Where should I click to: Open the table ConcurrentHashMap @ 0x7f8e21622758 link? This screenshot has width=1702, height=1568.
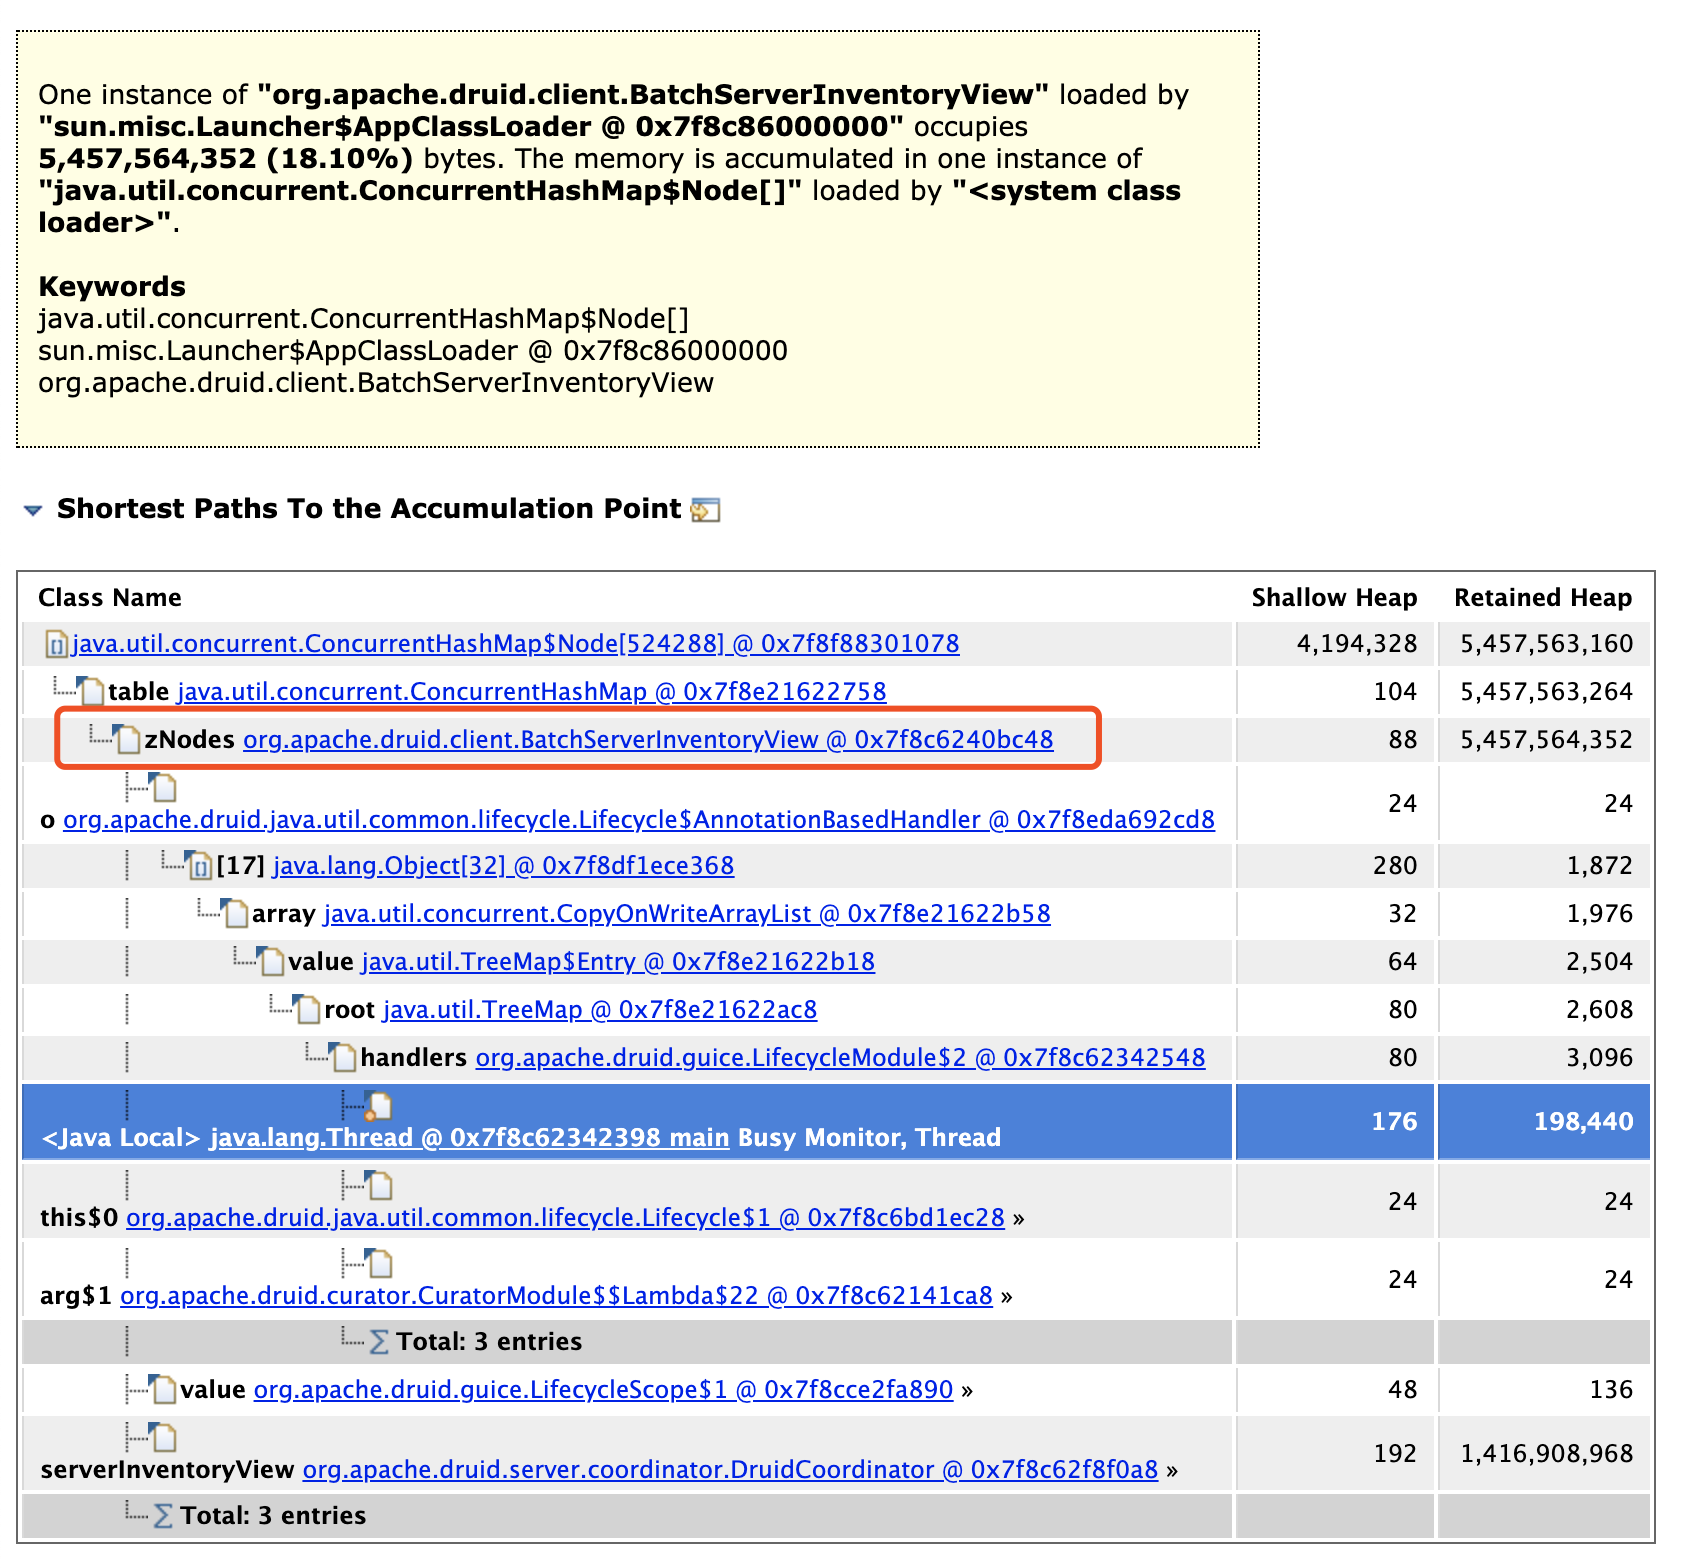point(532,692)
